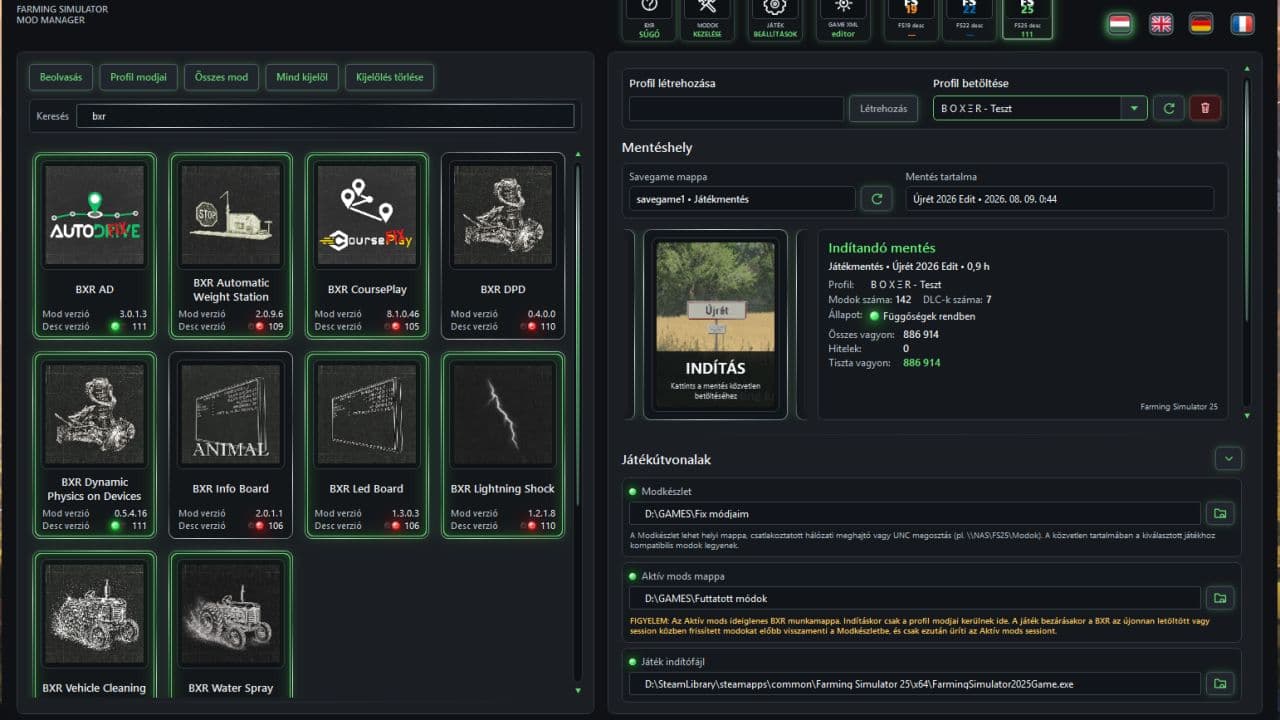Click the Létrehozás create button
Viewport: 1280px width, 720px height.
click(x=884, y=108)
